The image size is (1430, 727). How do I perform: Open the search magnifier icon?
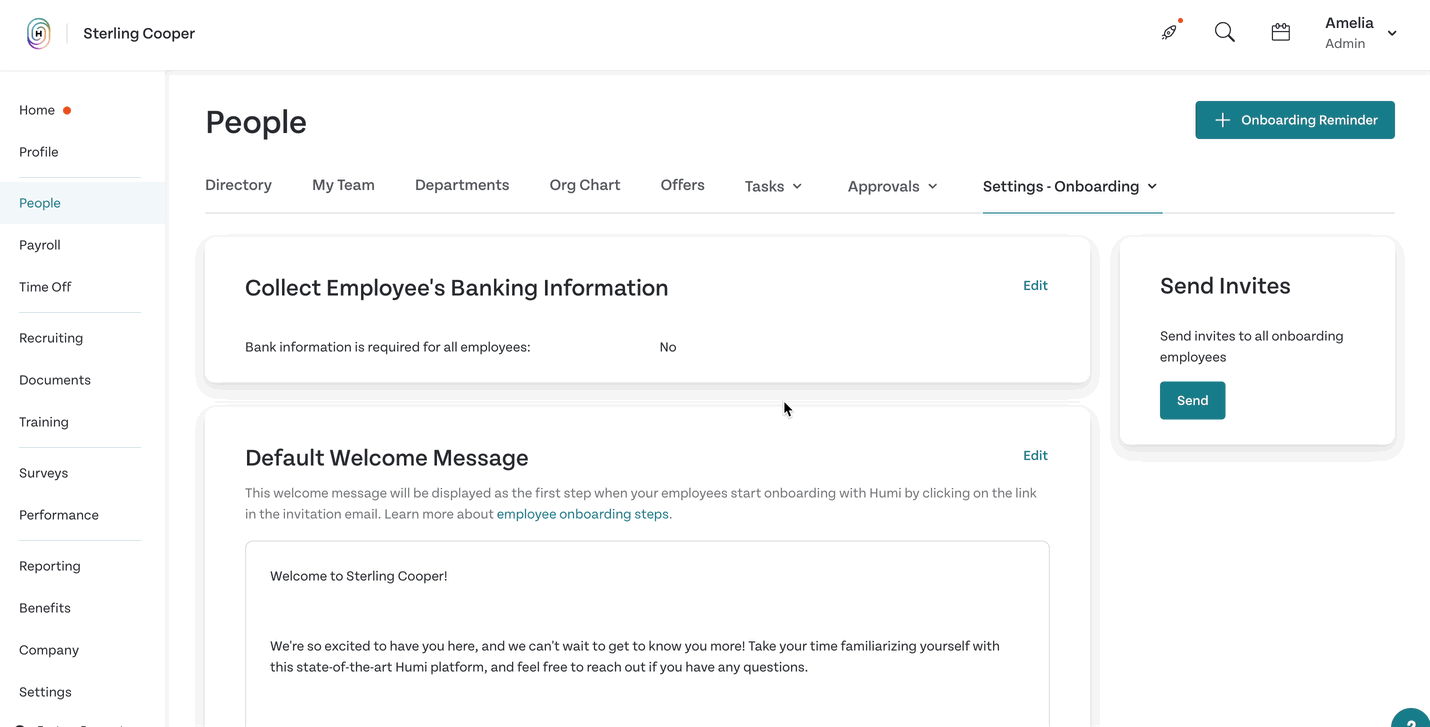click(1224, 32)
